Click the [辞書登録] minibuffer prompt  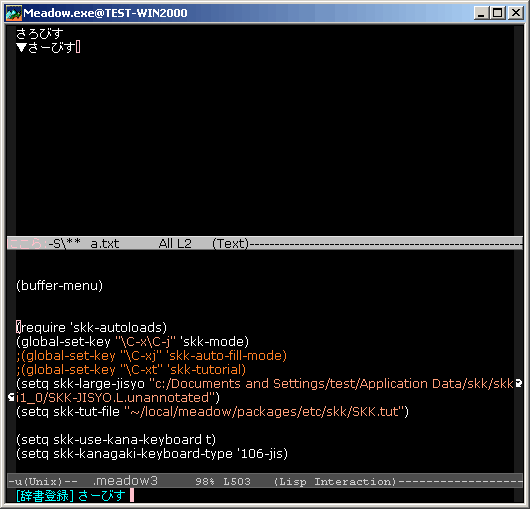point(45,496)
